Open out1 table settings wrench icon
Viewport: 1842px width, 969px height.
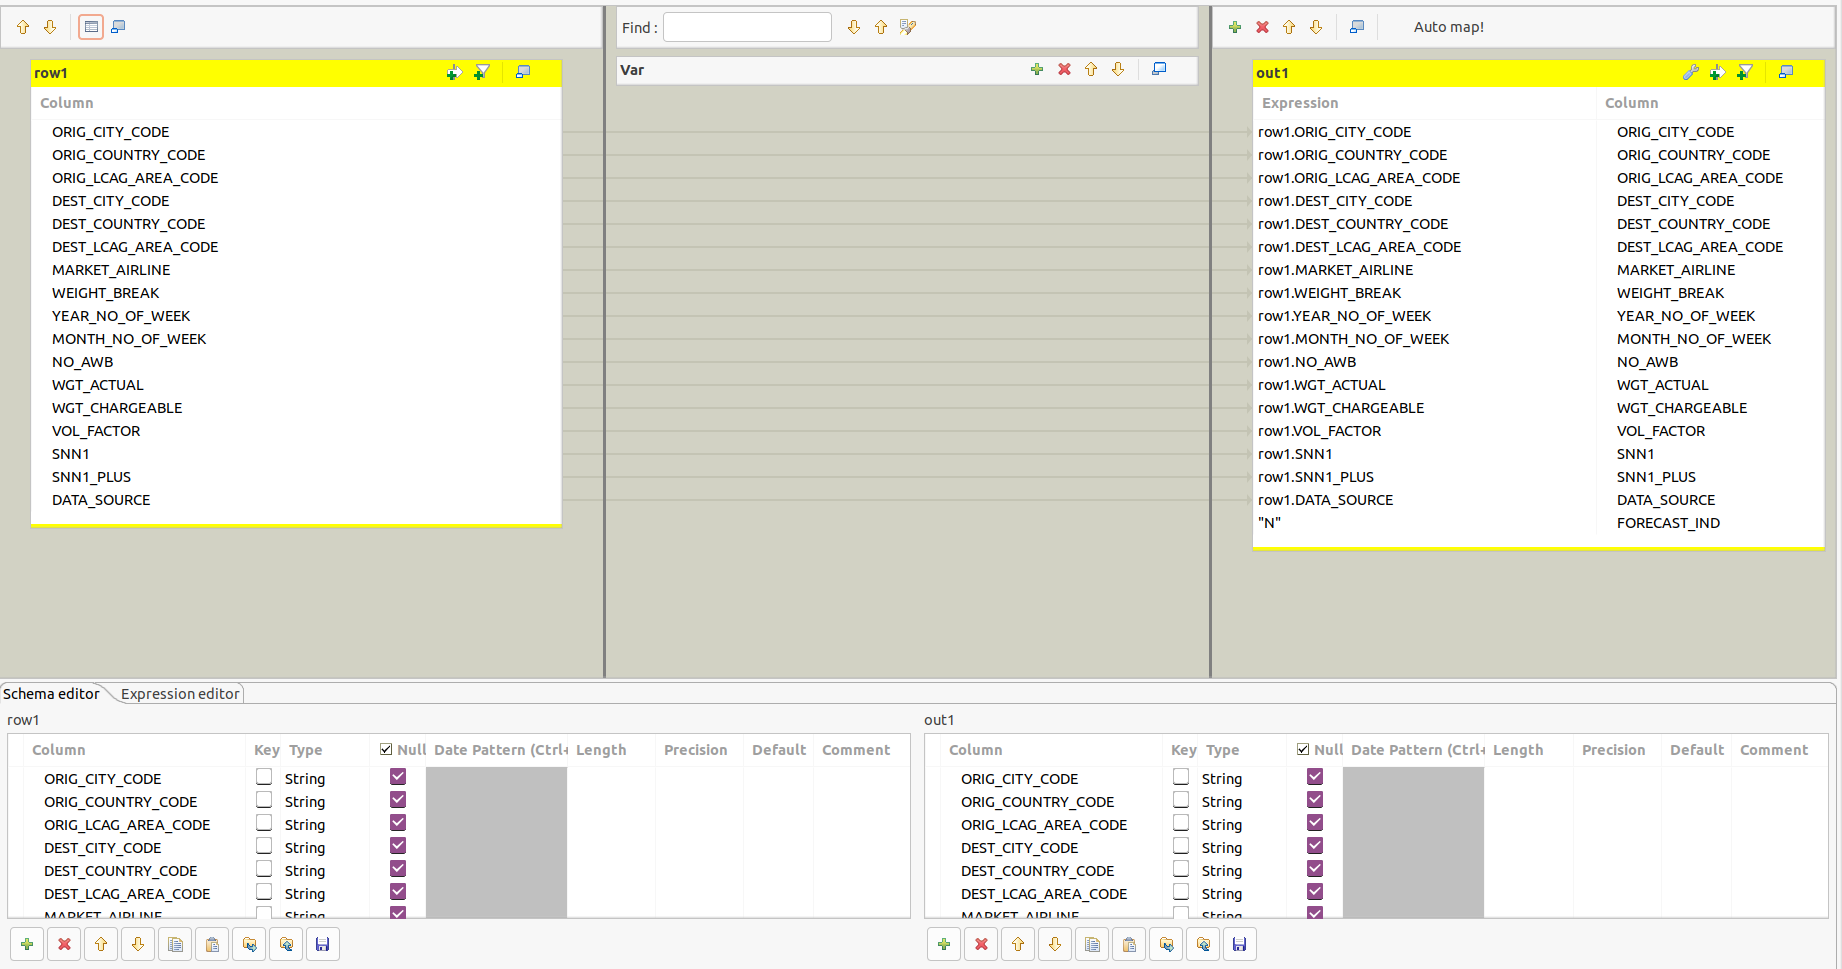click(x=1690, y=72)
